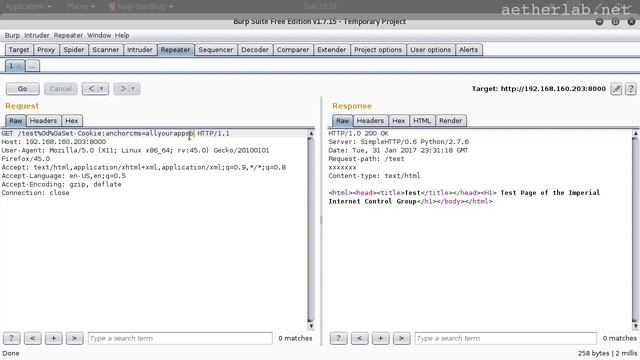Select Repeater request tab 1
Image resolution: width=640 pixels, height=360 pixels.
tap(15, 66)
